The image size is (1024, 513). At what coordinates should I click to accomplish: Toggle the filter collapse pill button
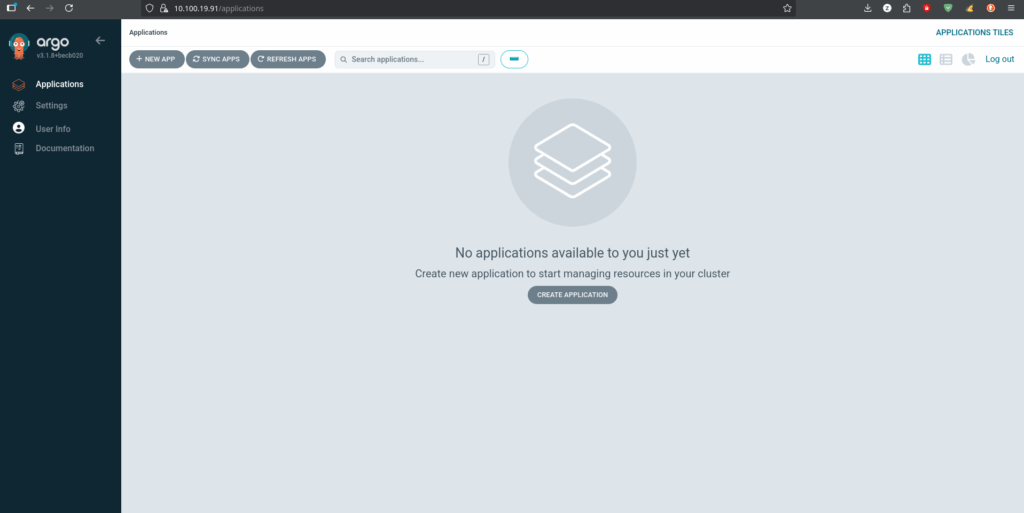(514, 59)
